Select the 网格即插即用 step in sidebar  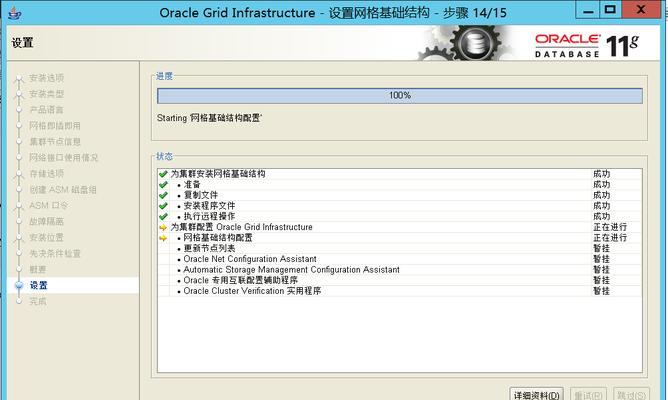[55, 126]
